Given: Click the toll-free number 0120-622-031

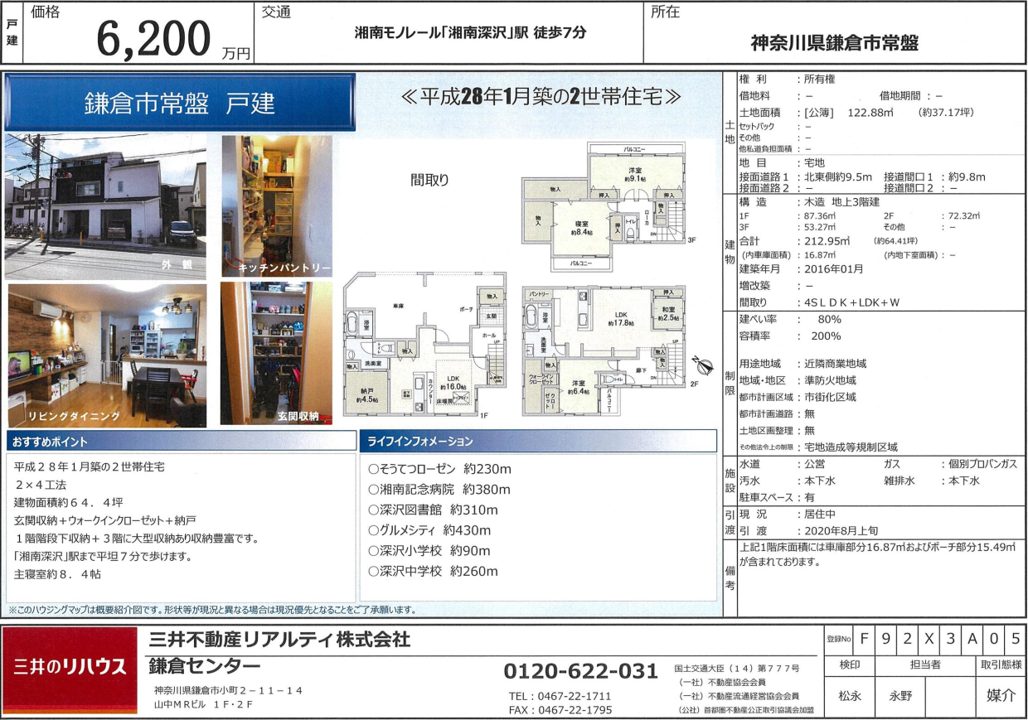Looking at the screenshot, I should pos(580,671).
